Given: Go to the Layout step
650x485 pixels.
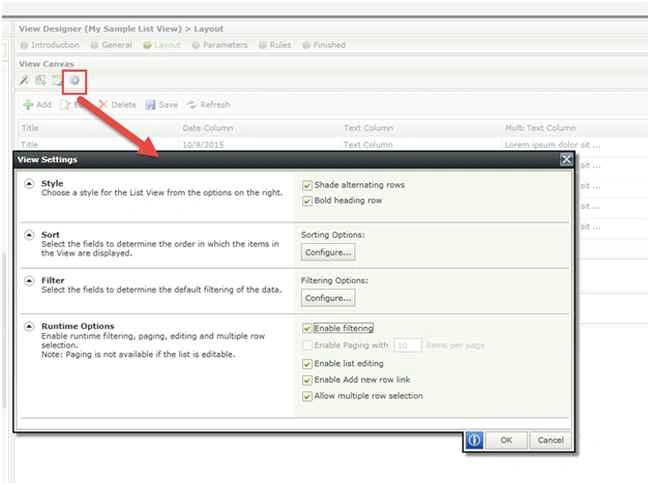Looking at the screenshot, I should (162, 45).
